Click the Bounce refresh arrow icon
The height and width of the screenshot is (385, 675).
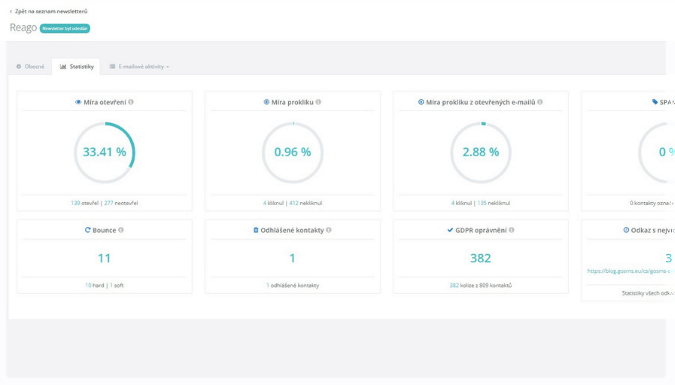pos(87,230)
